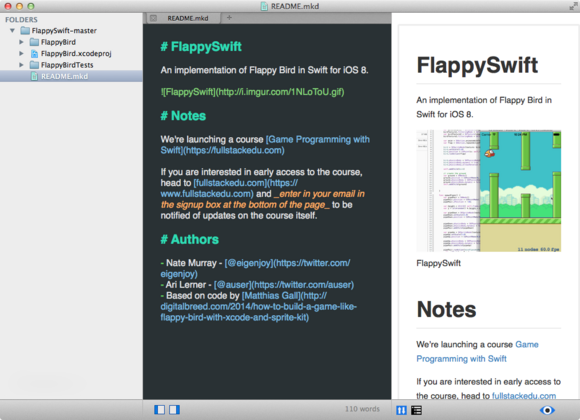Toggle the left sidebar panel icon
This screenshot has height=420, width=580.
click(x=159, y=410)
